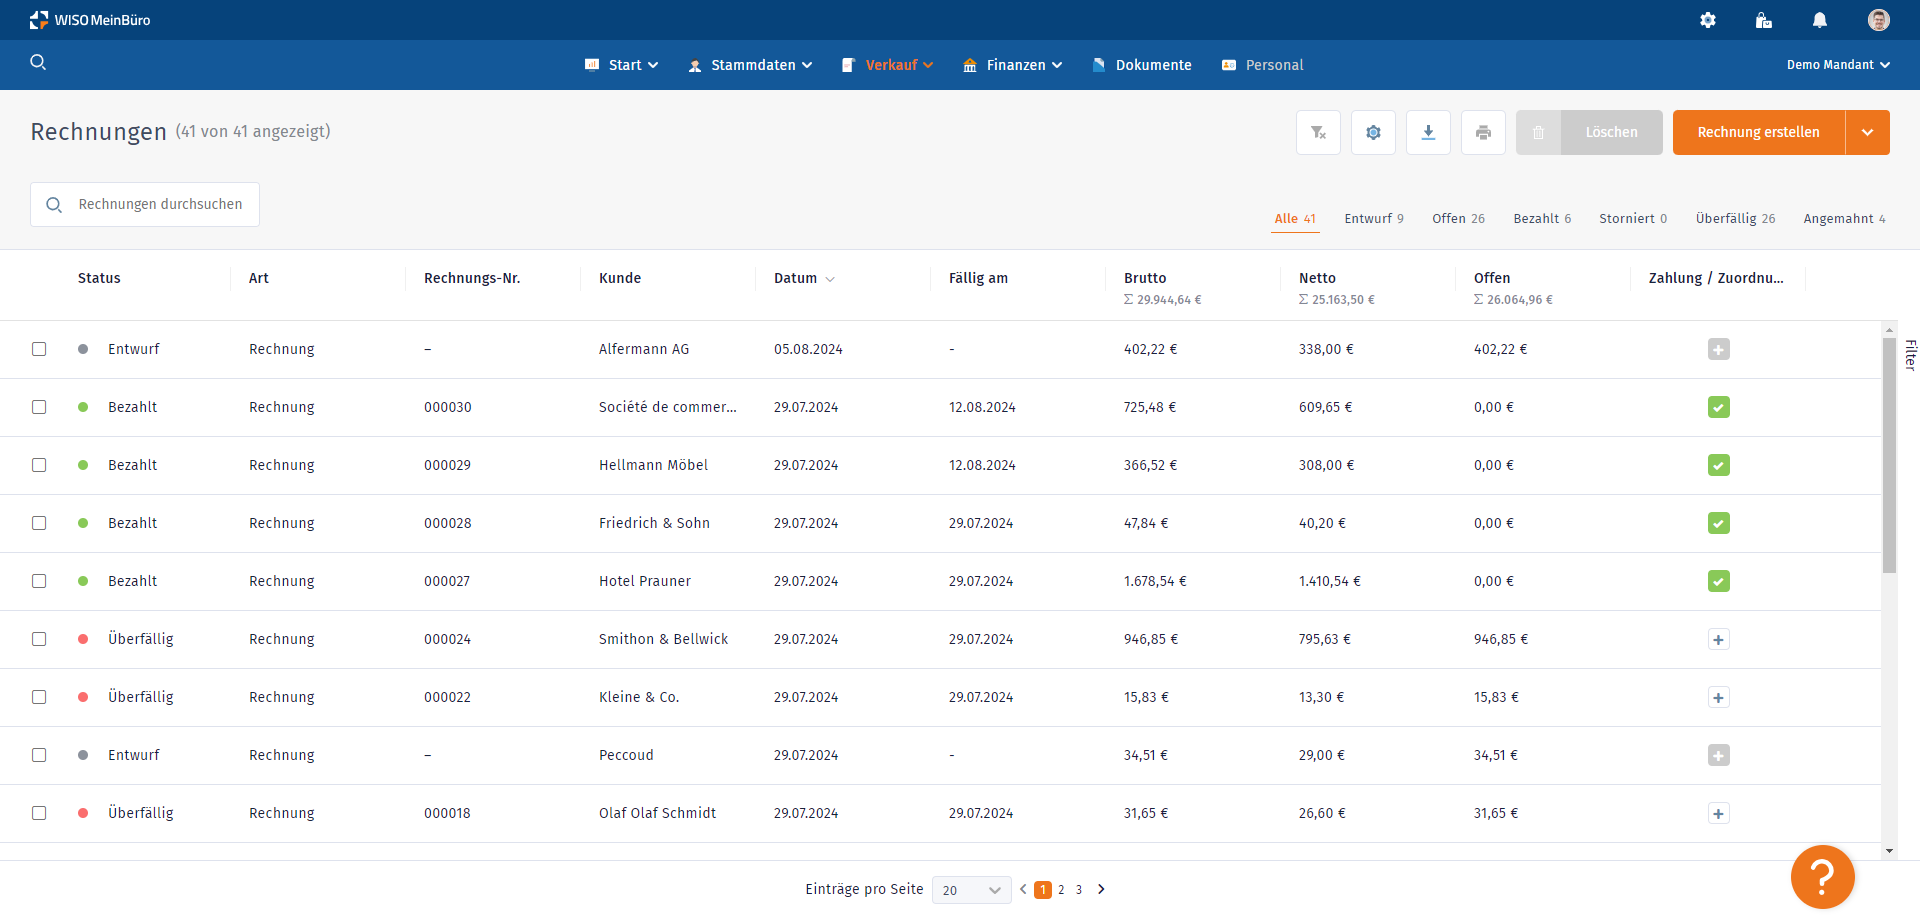
Task: Click the Löschen button
Action: 1611,132
